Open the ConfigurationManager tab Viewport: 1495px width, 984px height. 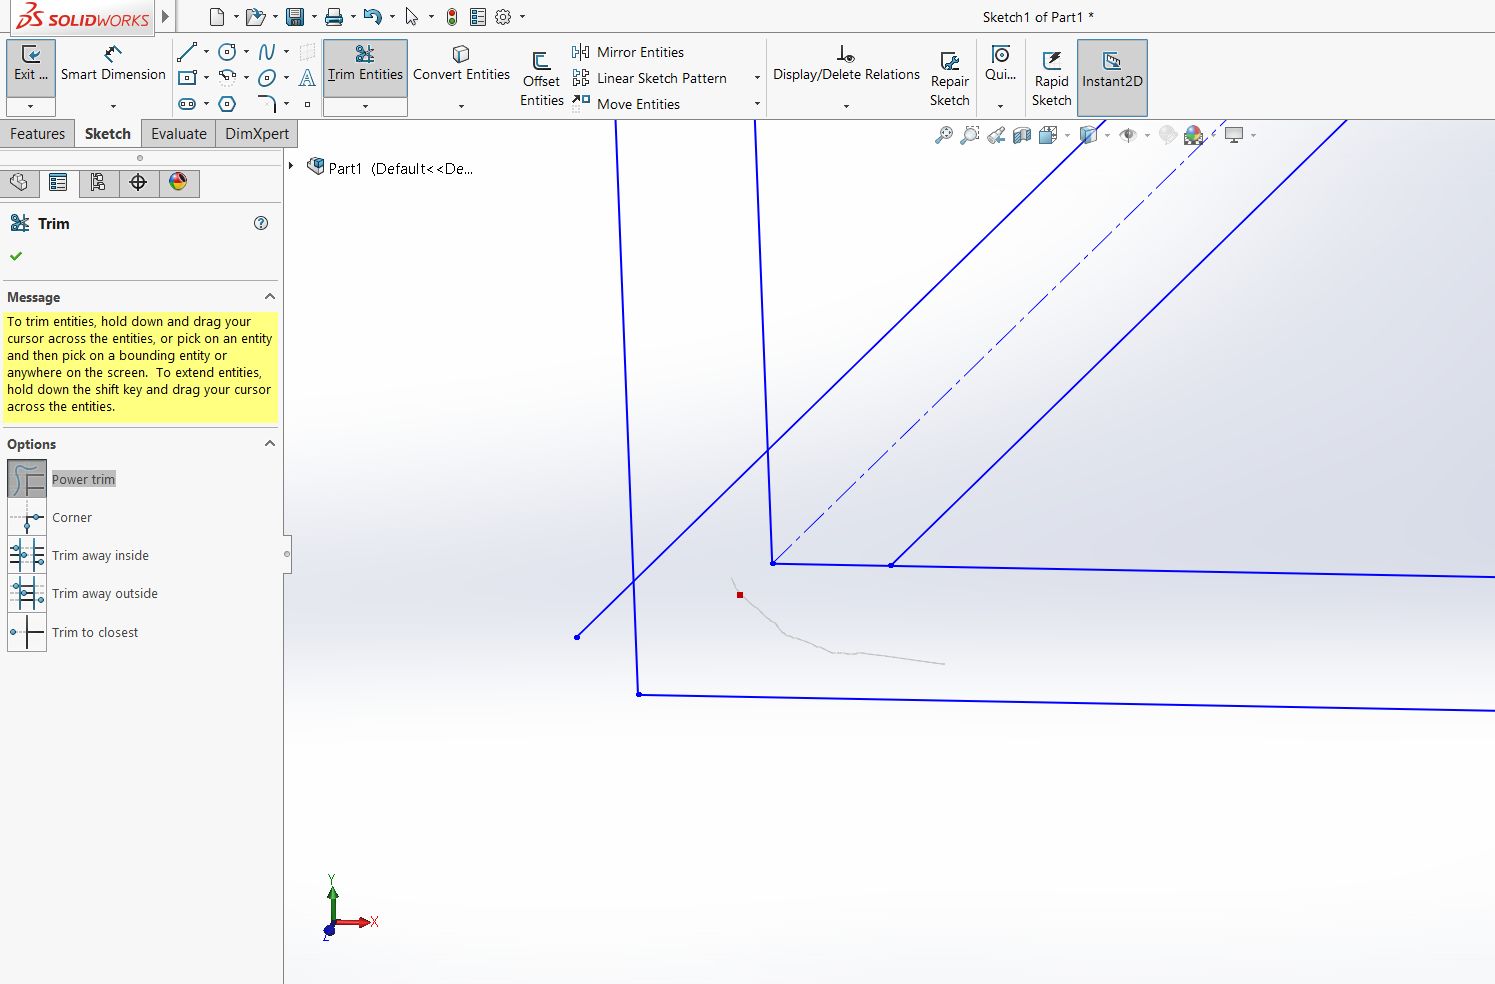98,182
